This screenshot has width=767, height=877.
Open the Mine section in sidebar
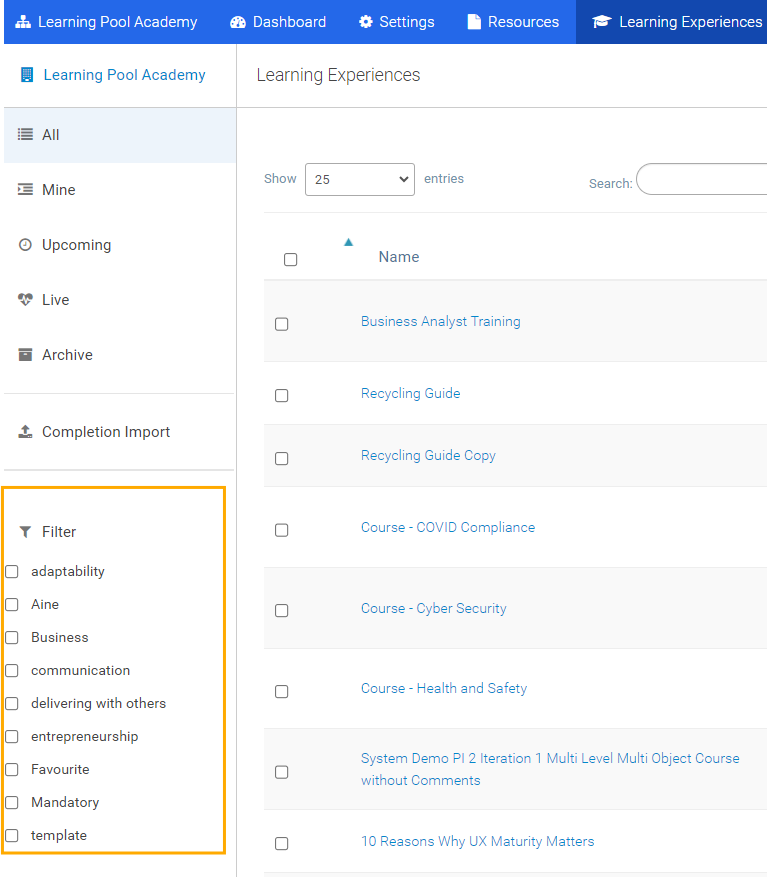click(58, 190)
